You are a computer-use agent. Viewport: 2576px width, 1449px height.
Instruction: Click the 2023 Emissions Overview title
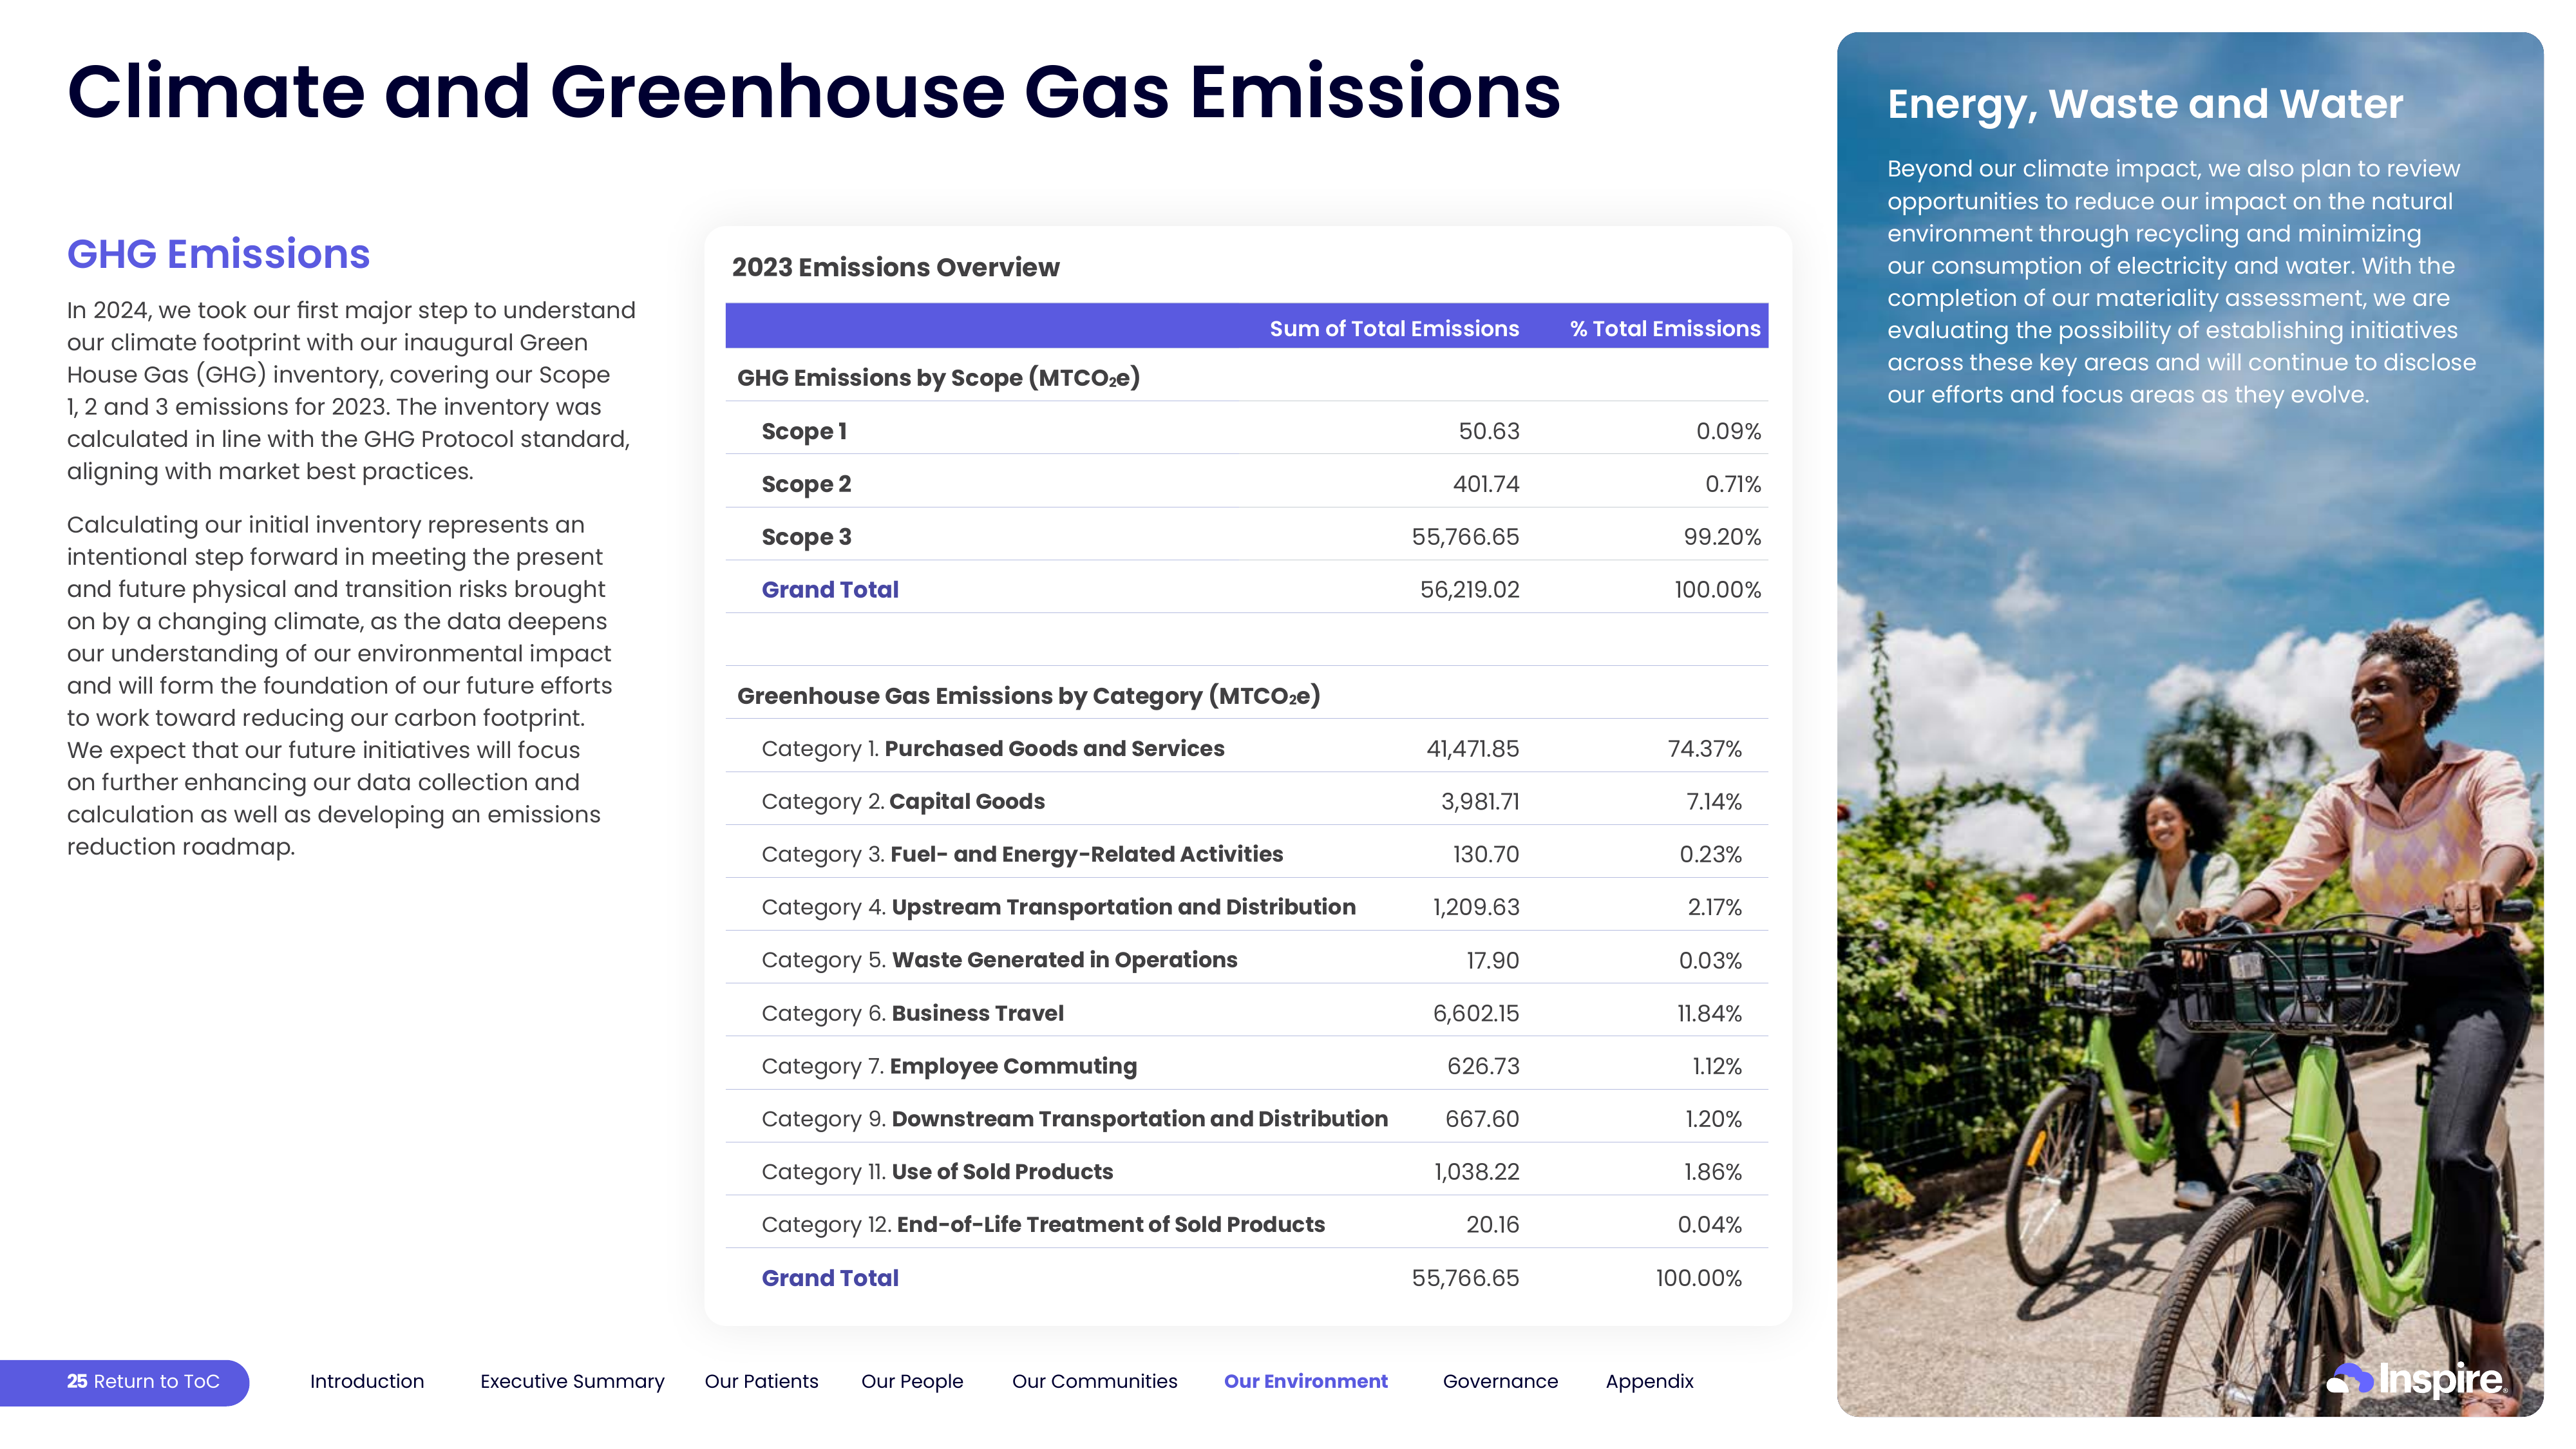point(895,268)
